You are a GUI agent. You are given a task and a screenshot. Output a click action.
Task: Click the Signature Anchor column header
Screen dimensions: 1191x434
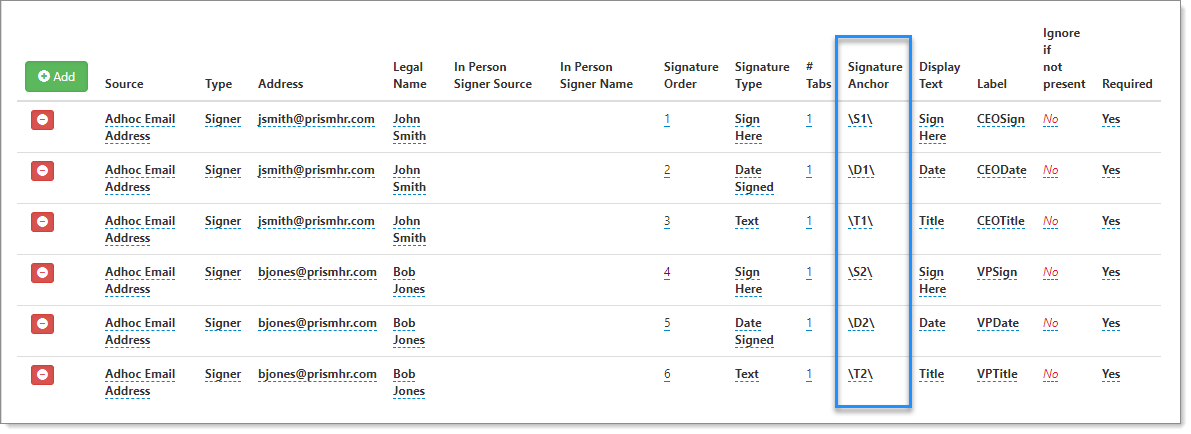click(875, 75)
